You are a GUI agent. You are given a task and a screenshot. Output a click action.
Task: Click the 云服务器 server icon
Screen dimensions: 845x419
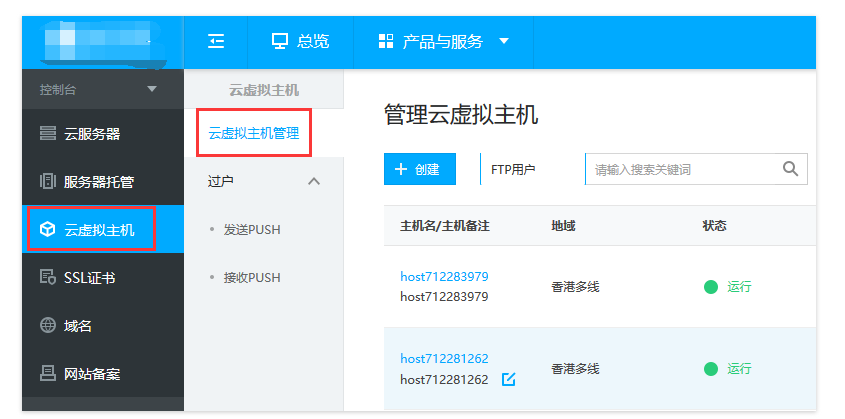point(48,133)
